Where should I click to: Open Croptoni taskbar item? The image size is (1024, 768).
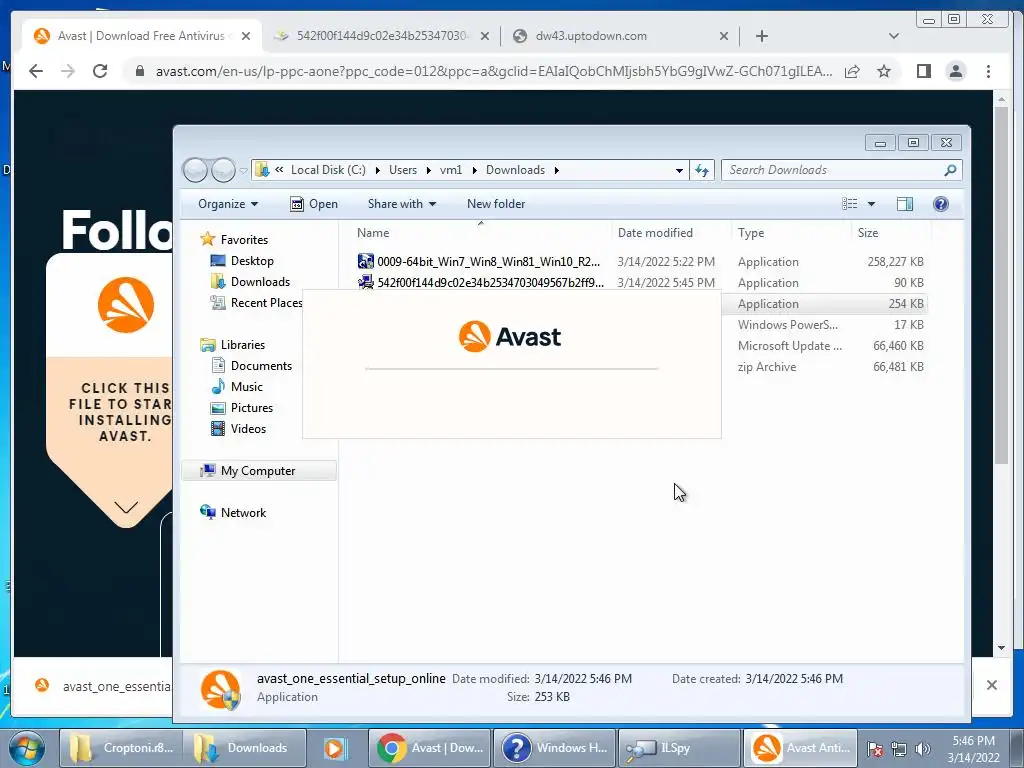(121, 748)
